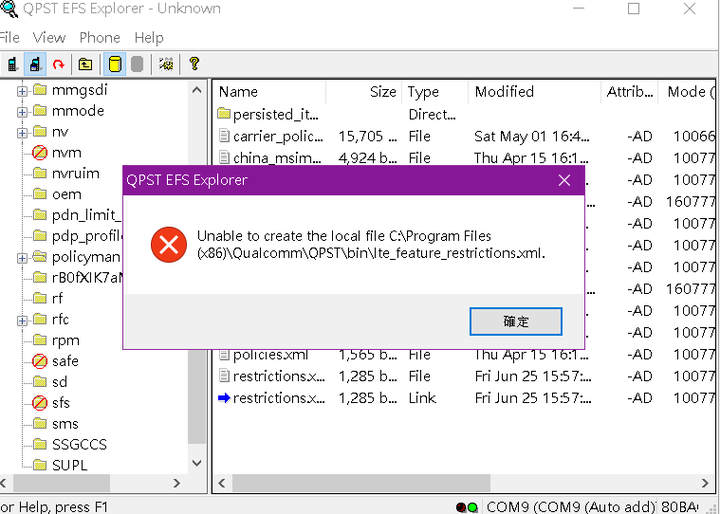Sort by the Size column header

tap(364, 92)
